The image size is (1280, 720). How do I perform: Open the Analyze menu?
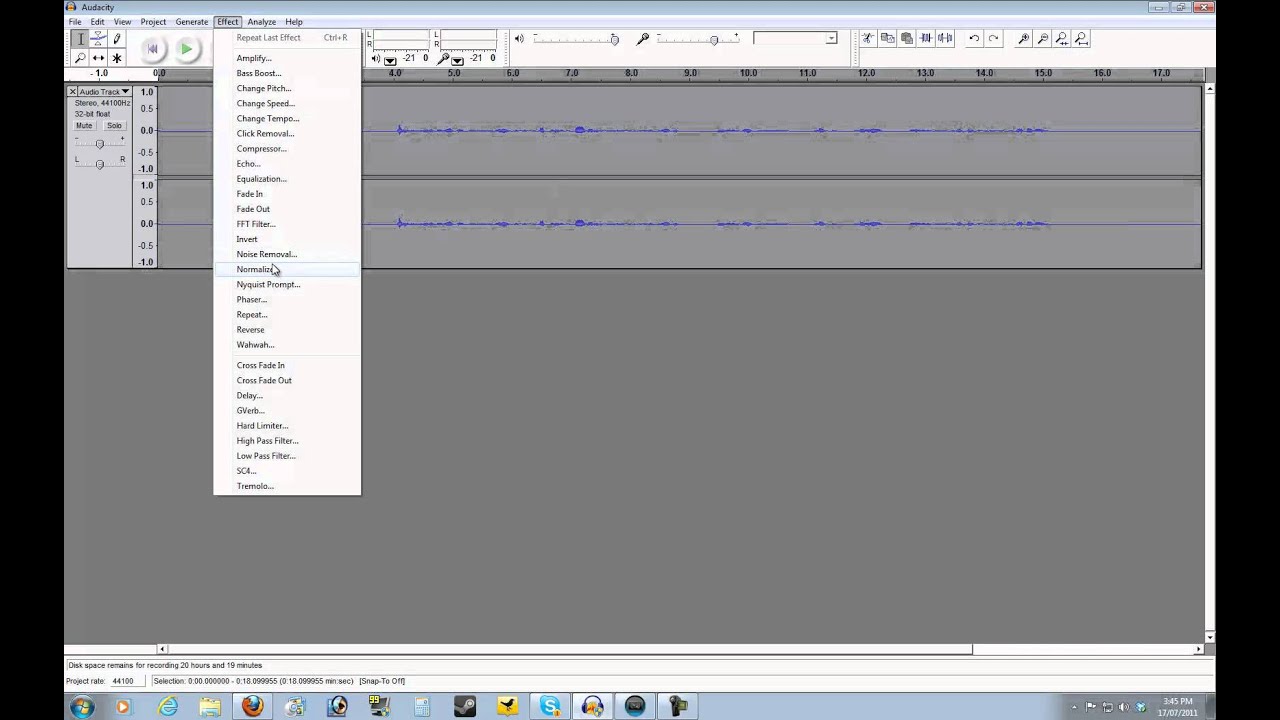[261, 22]
